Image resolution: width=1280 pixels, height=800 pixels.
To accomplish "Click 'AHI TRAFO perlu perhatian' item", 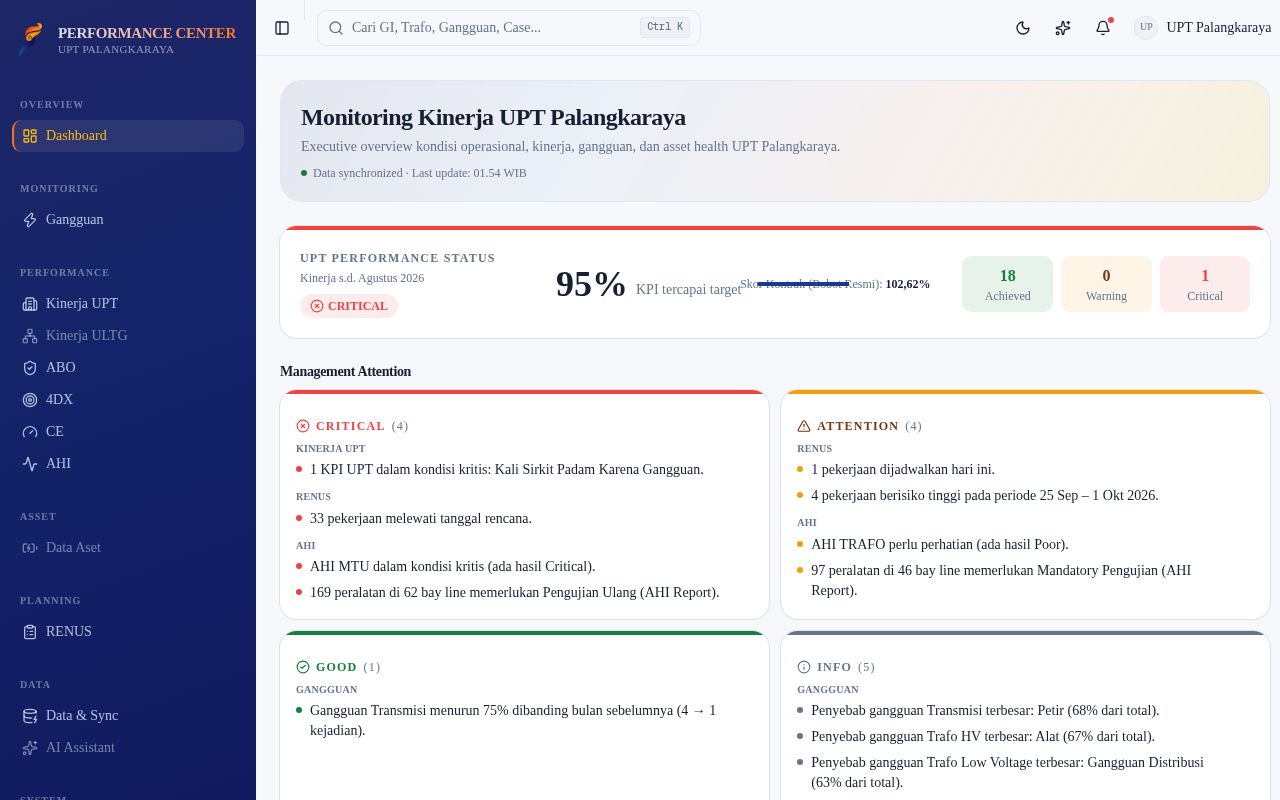I will tap(940, 544).
